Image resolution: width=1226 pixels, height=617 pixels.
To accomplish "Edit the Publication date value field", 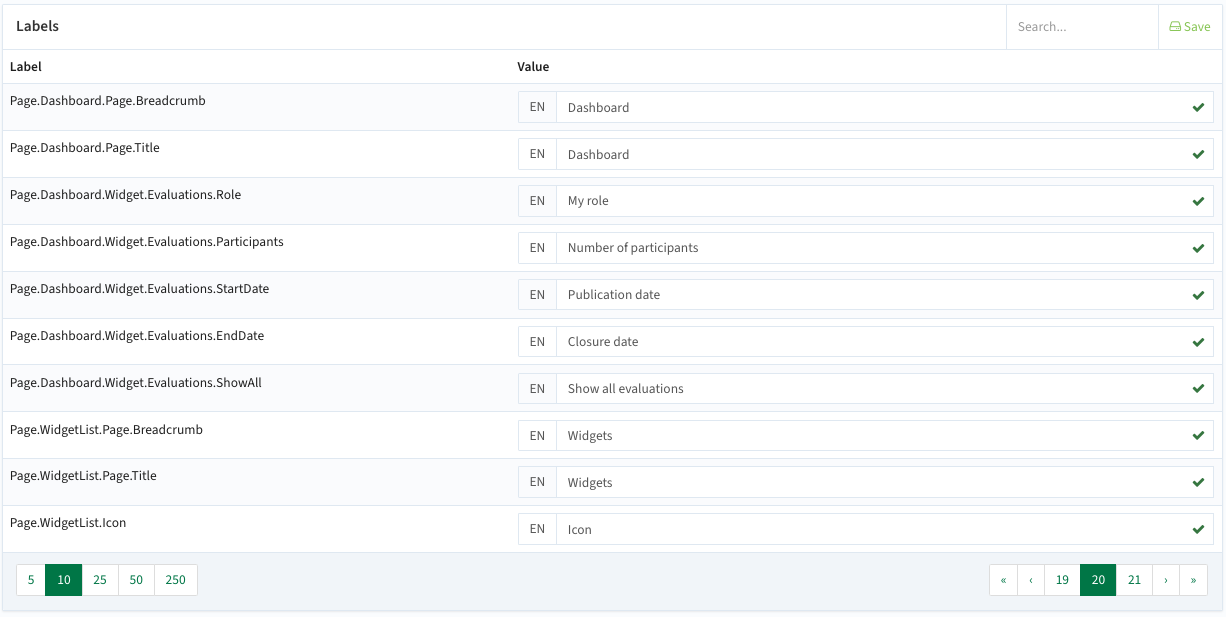I will (885, 295).
